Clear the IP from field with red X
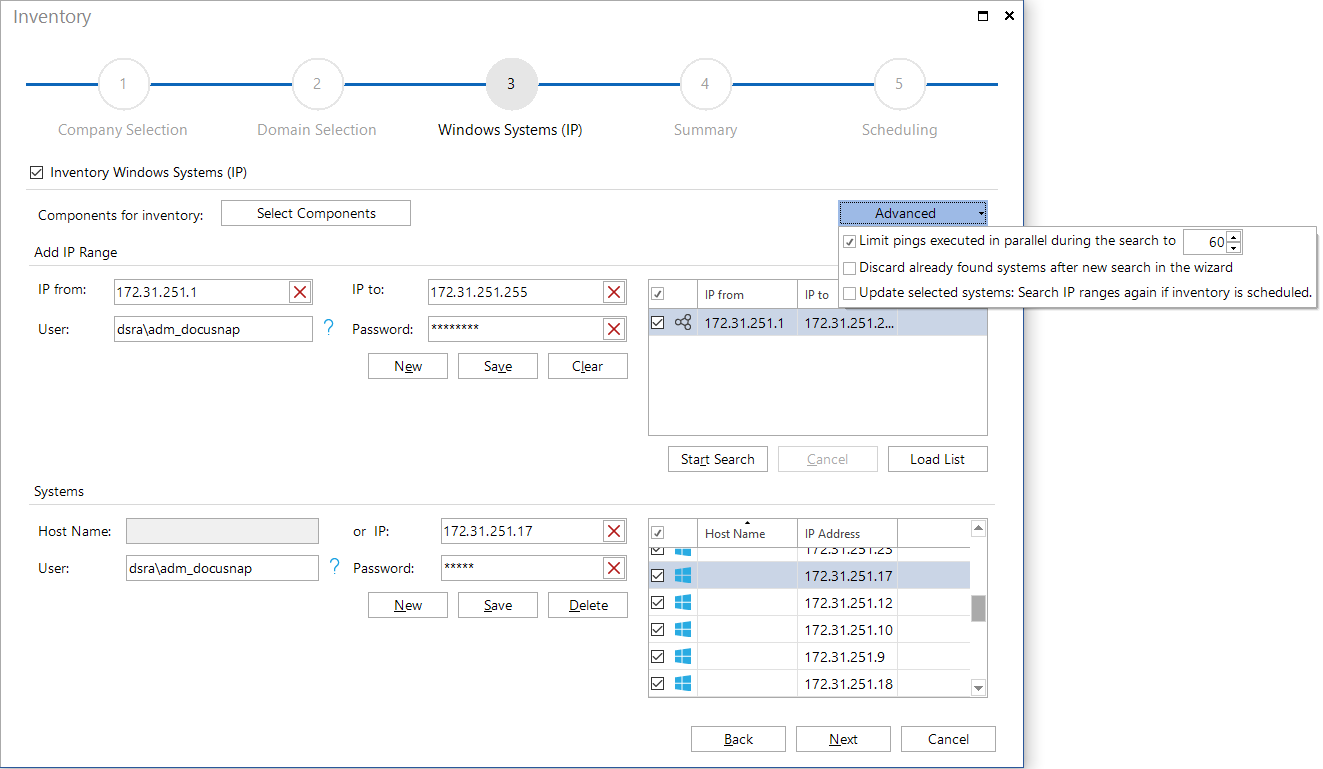Screen dimensions: 1323x769 tap(300, 292)
